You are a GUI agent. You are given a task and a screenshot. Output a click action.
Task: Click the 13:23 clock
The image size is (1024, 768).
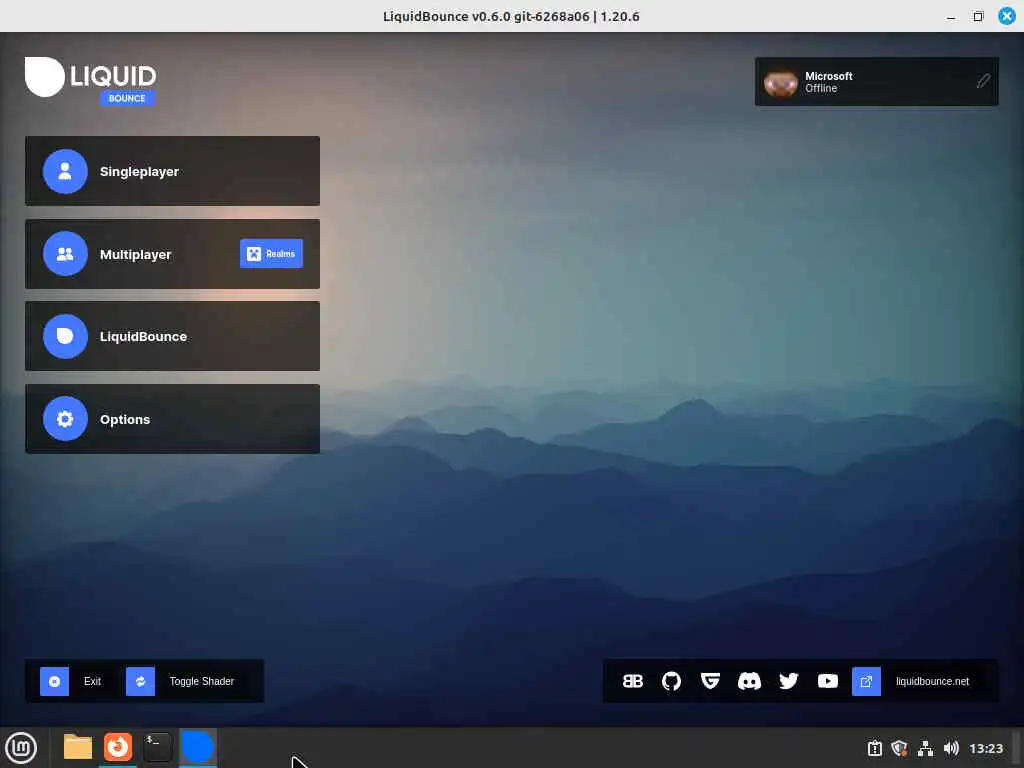tap(985, 748)
